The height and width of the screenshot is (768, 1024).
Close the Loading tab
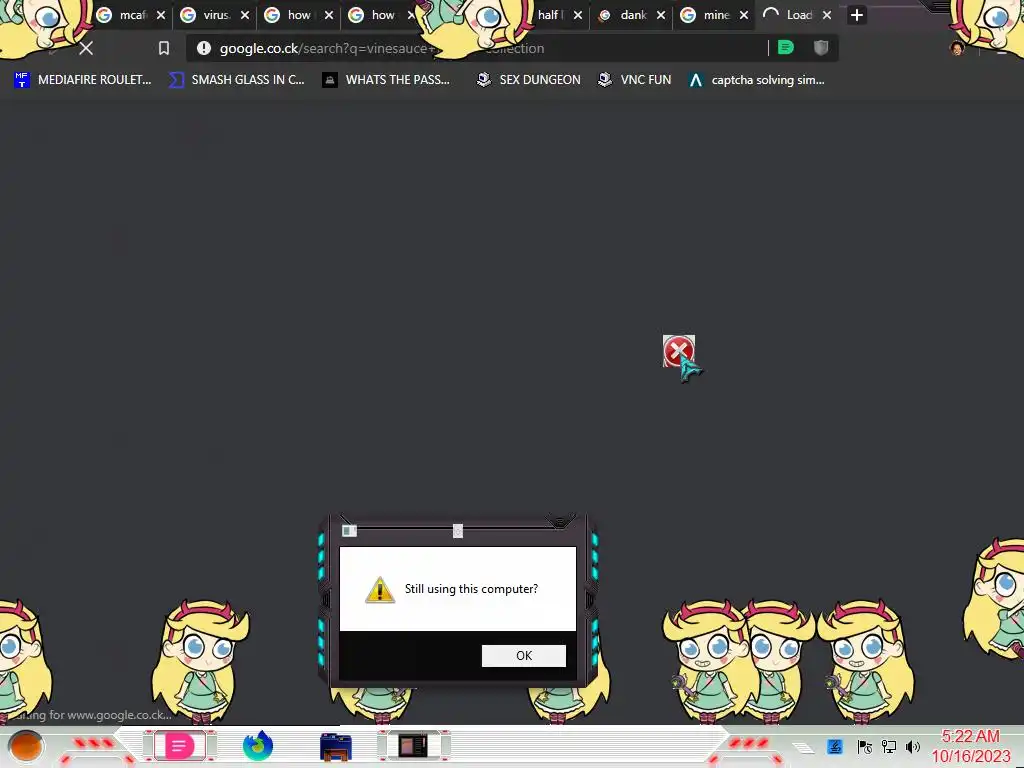click(827, 15)
